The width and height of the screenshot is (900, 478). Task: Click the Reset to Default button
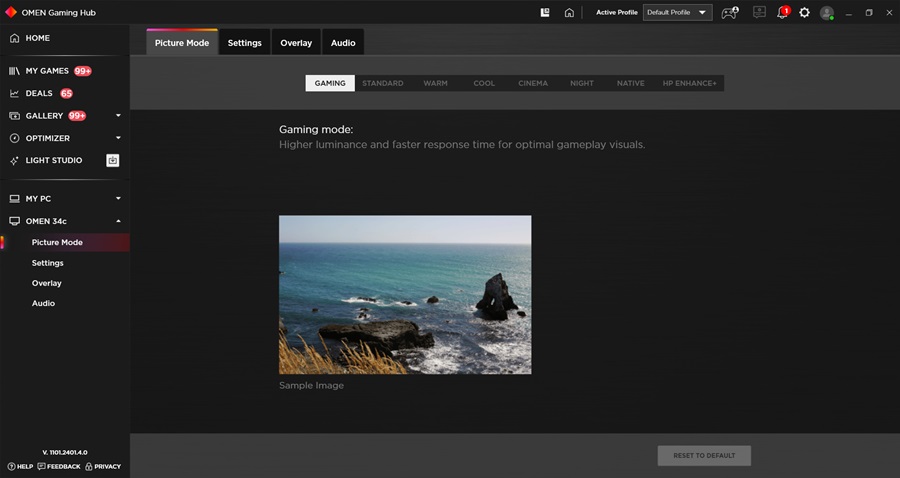[x=704, y=455]
